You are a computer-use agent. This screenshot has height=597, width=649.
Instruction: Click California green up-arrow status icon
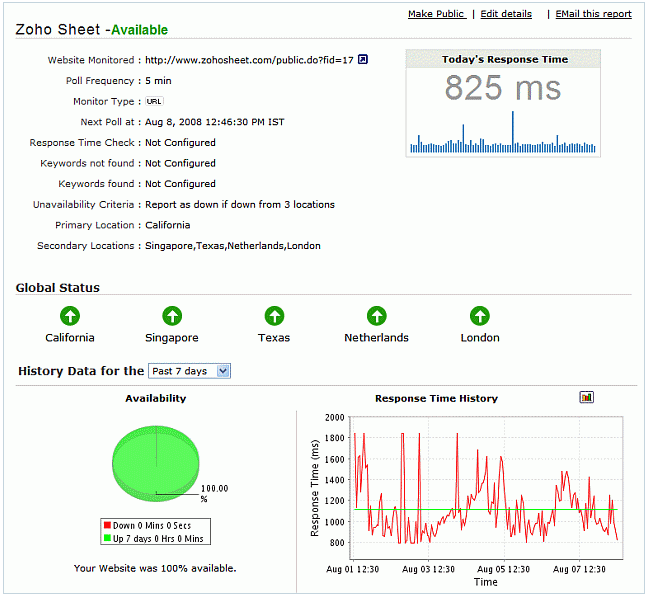tap(70, 316)
